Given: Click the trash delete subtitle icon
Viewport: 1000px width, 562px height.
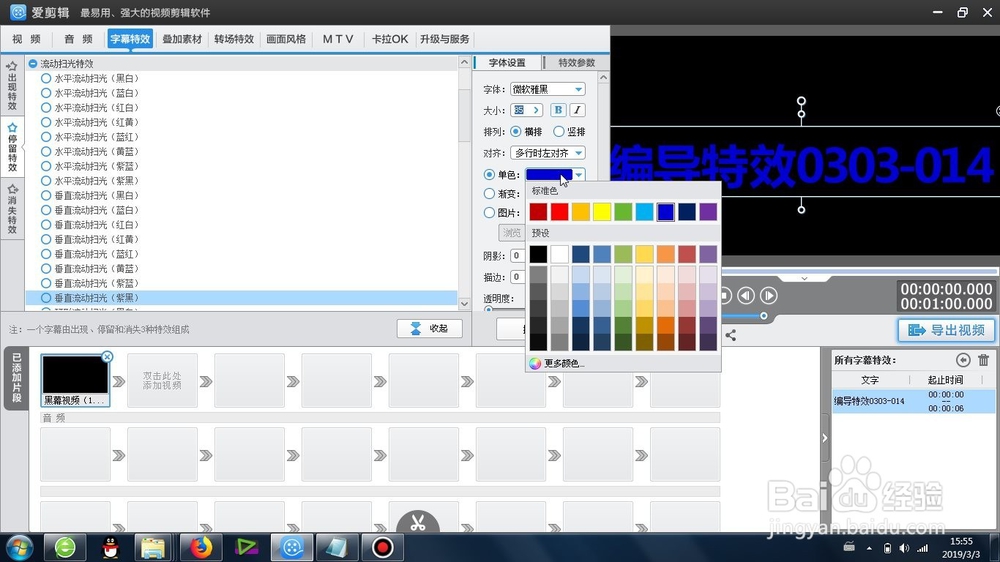Looking at the screenshot, I should (983, 360).
